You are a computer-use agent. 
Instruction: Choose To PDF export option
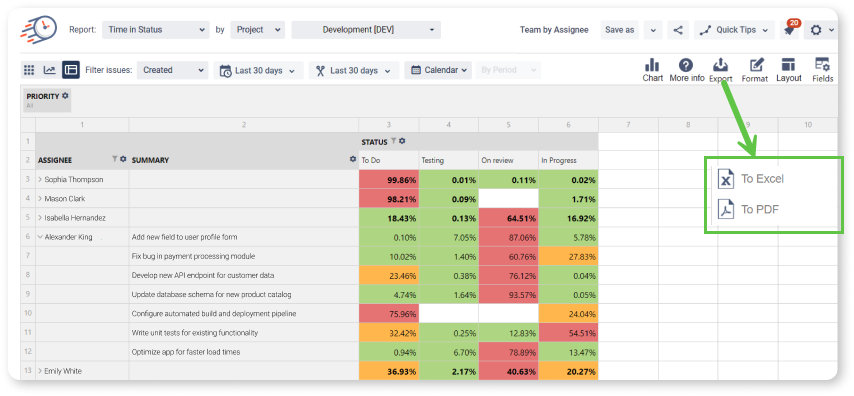point(748,209)
